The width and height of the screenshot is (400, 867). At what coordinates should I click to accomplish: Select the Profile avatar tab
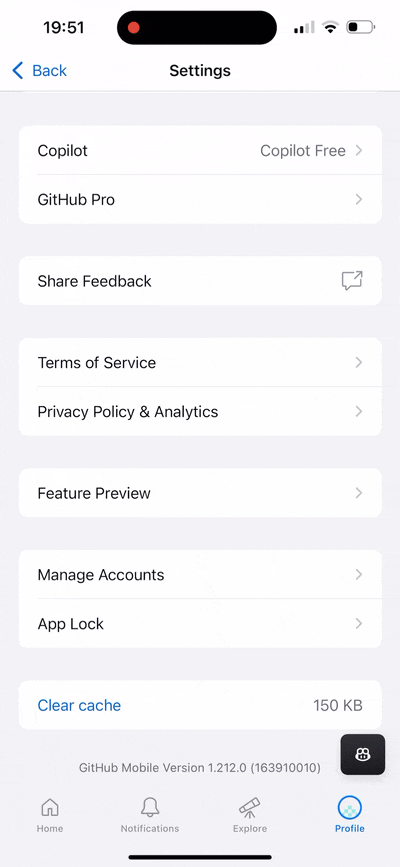point(350,815)
